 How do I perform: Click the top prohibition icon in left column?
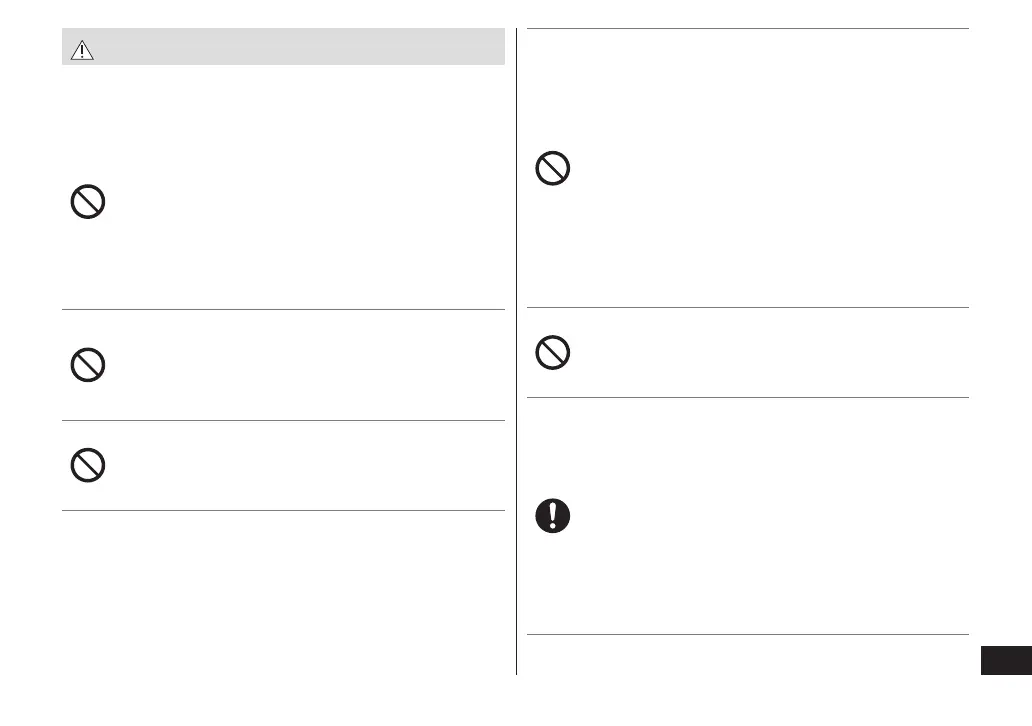pos(88,203)
